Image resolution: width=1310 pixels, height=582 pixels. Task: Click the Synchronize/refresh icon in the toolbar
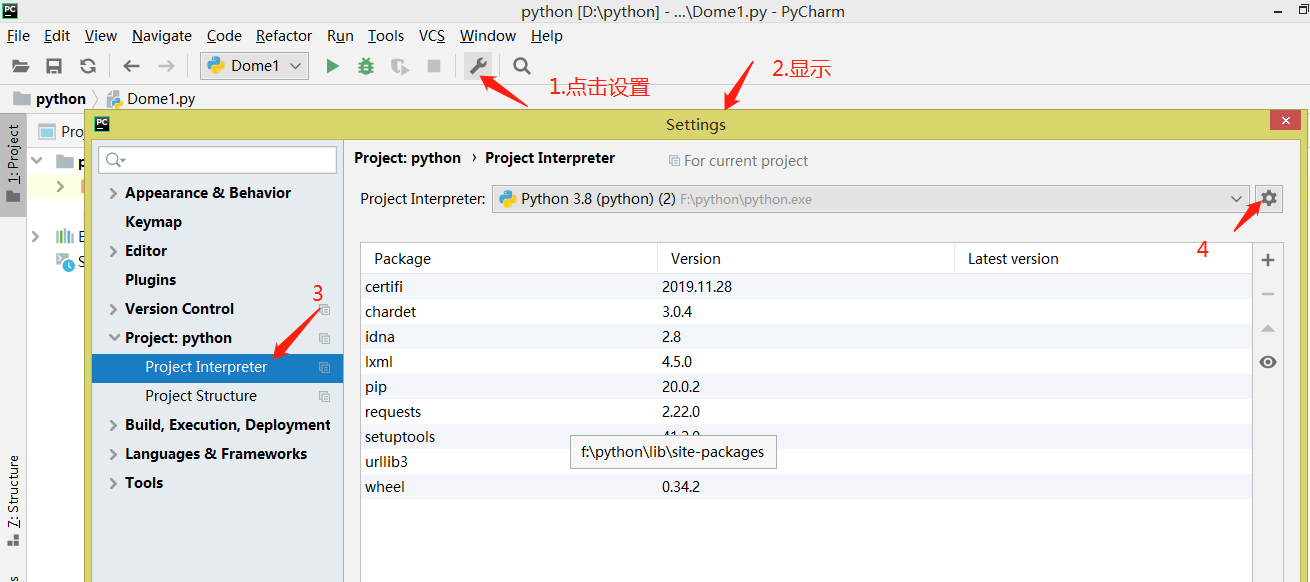tap(88, 65)
